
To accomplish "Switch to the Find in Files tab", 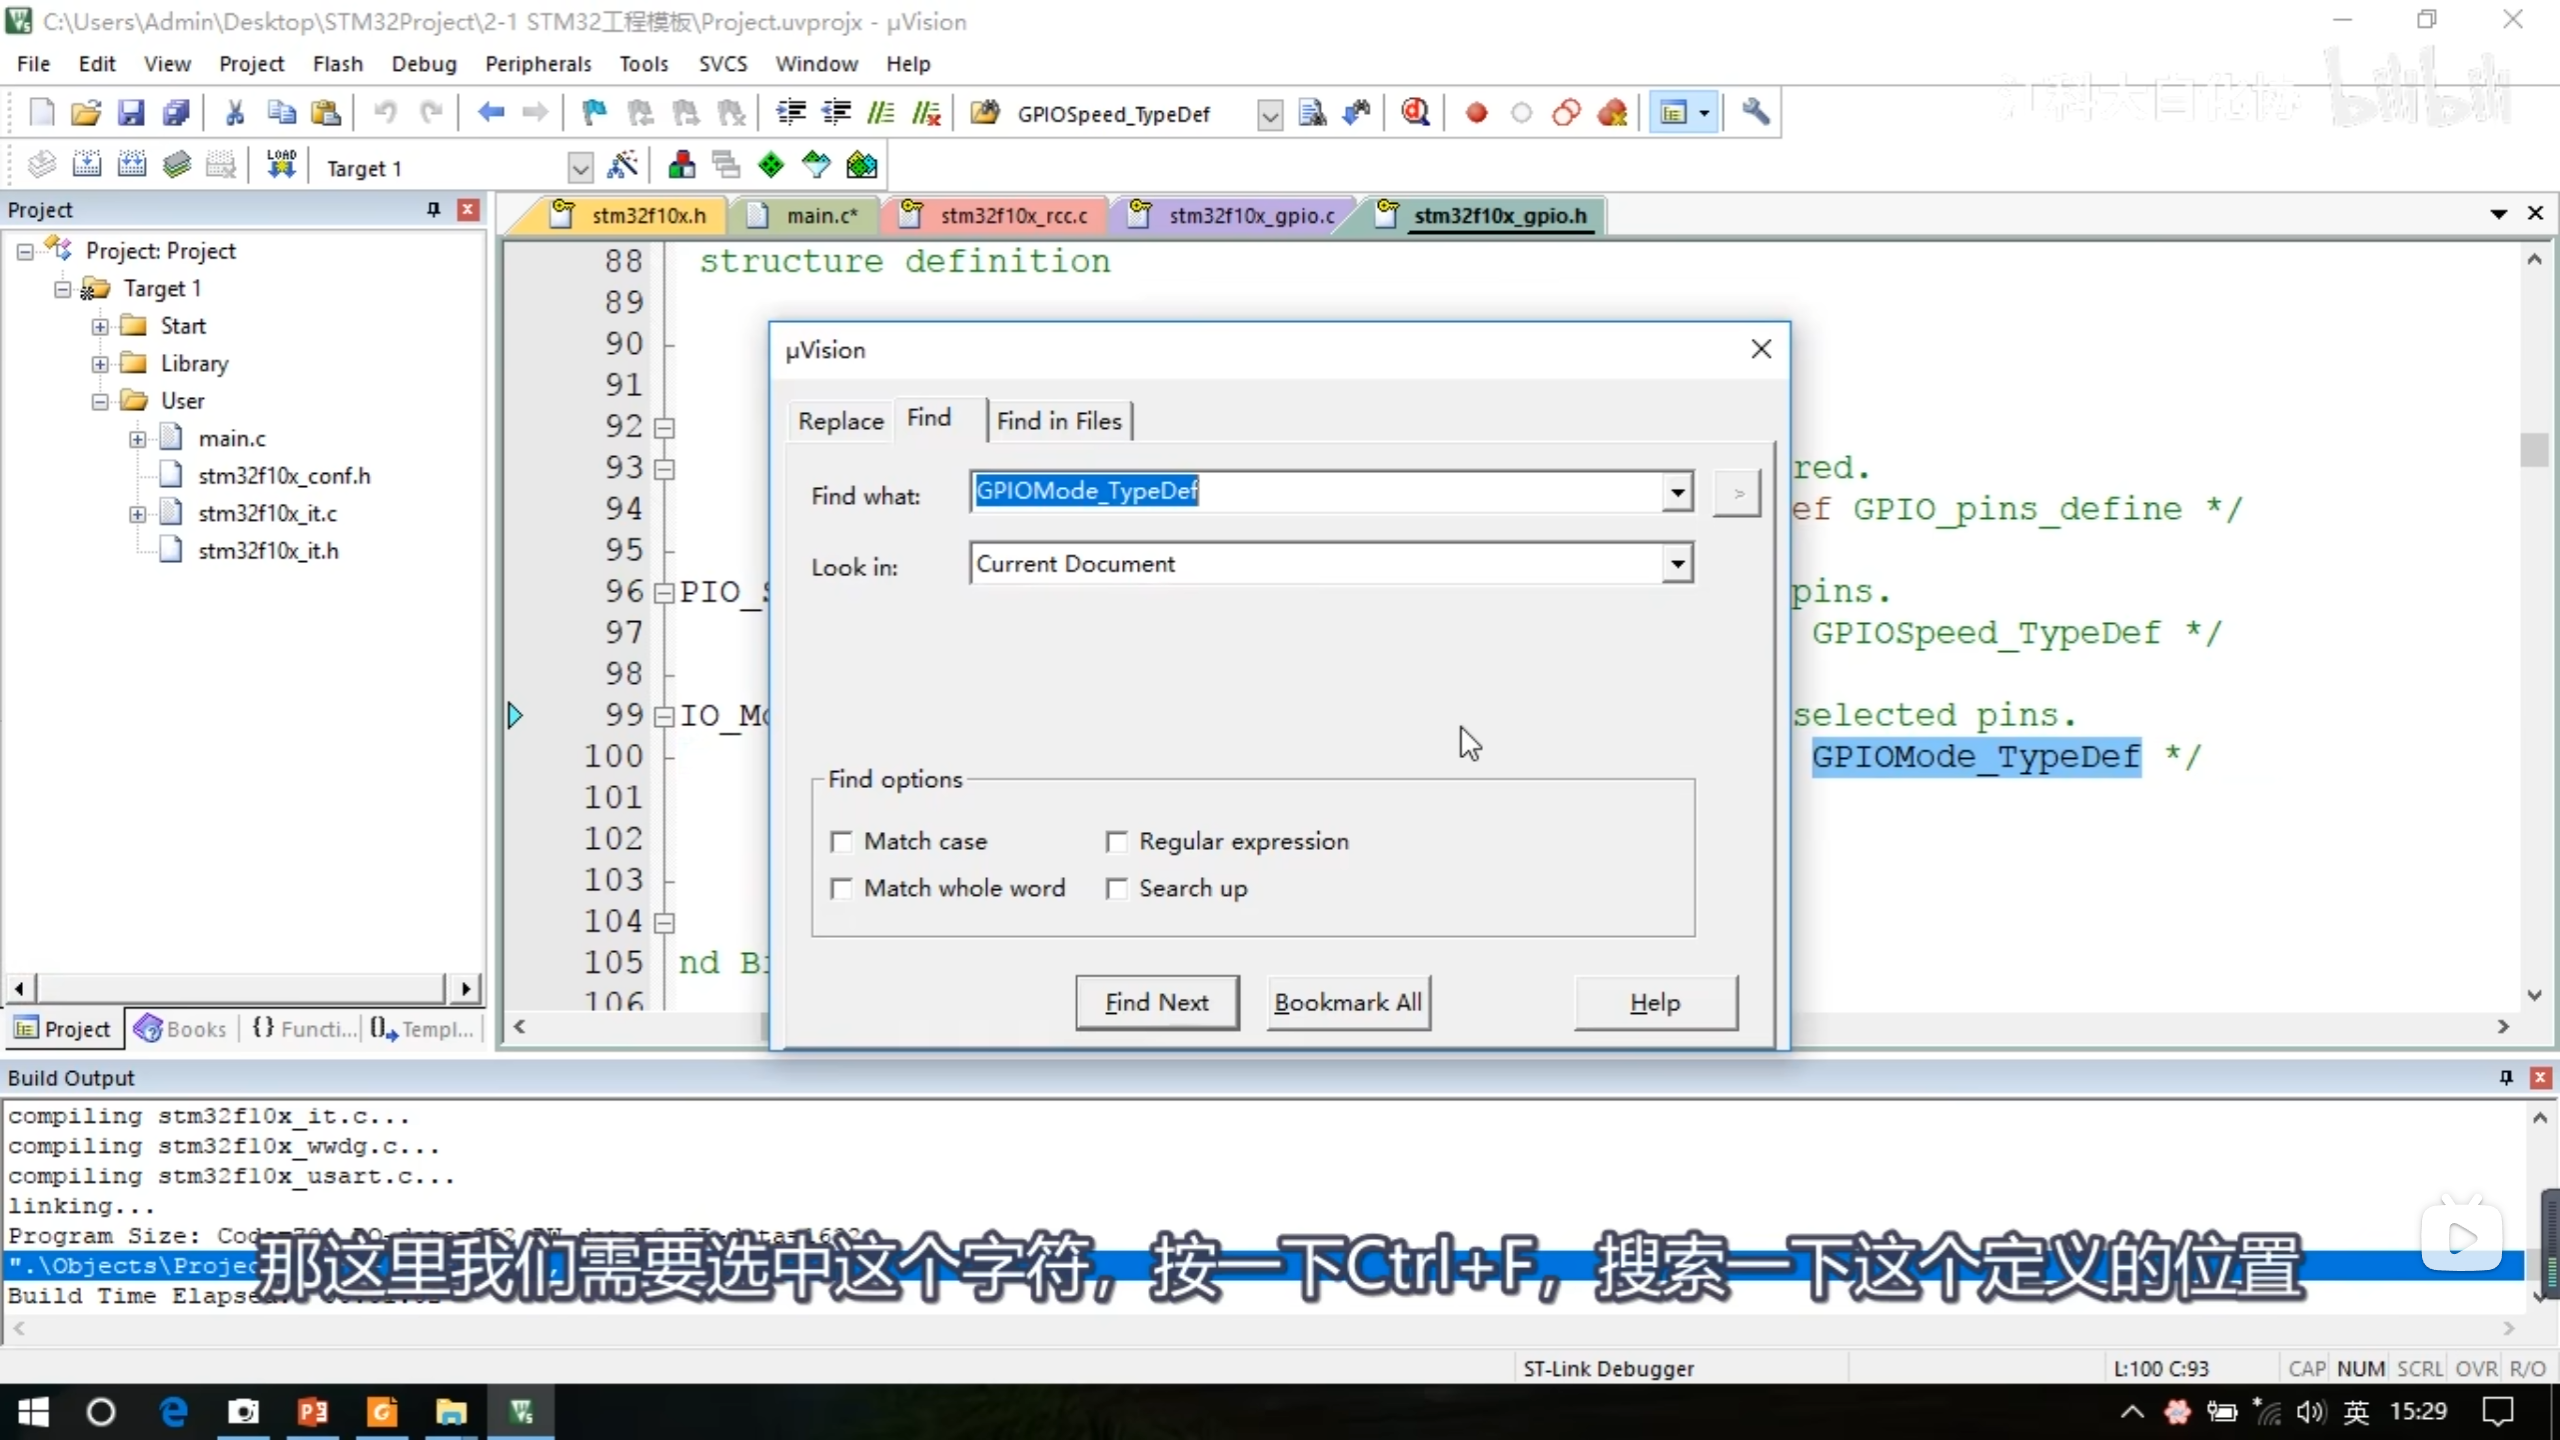I will click(1059, 421).
